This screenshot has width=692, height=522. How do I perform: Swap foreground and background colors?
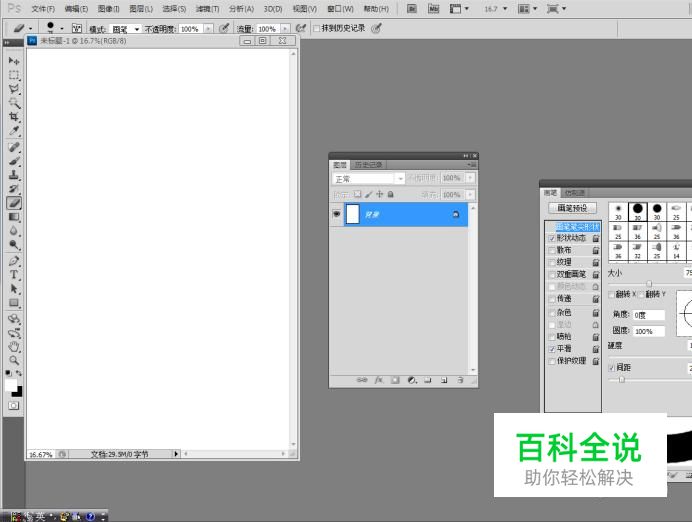click(x=19, y=373)
